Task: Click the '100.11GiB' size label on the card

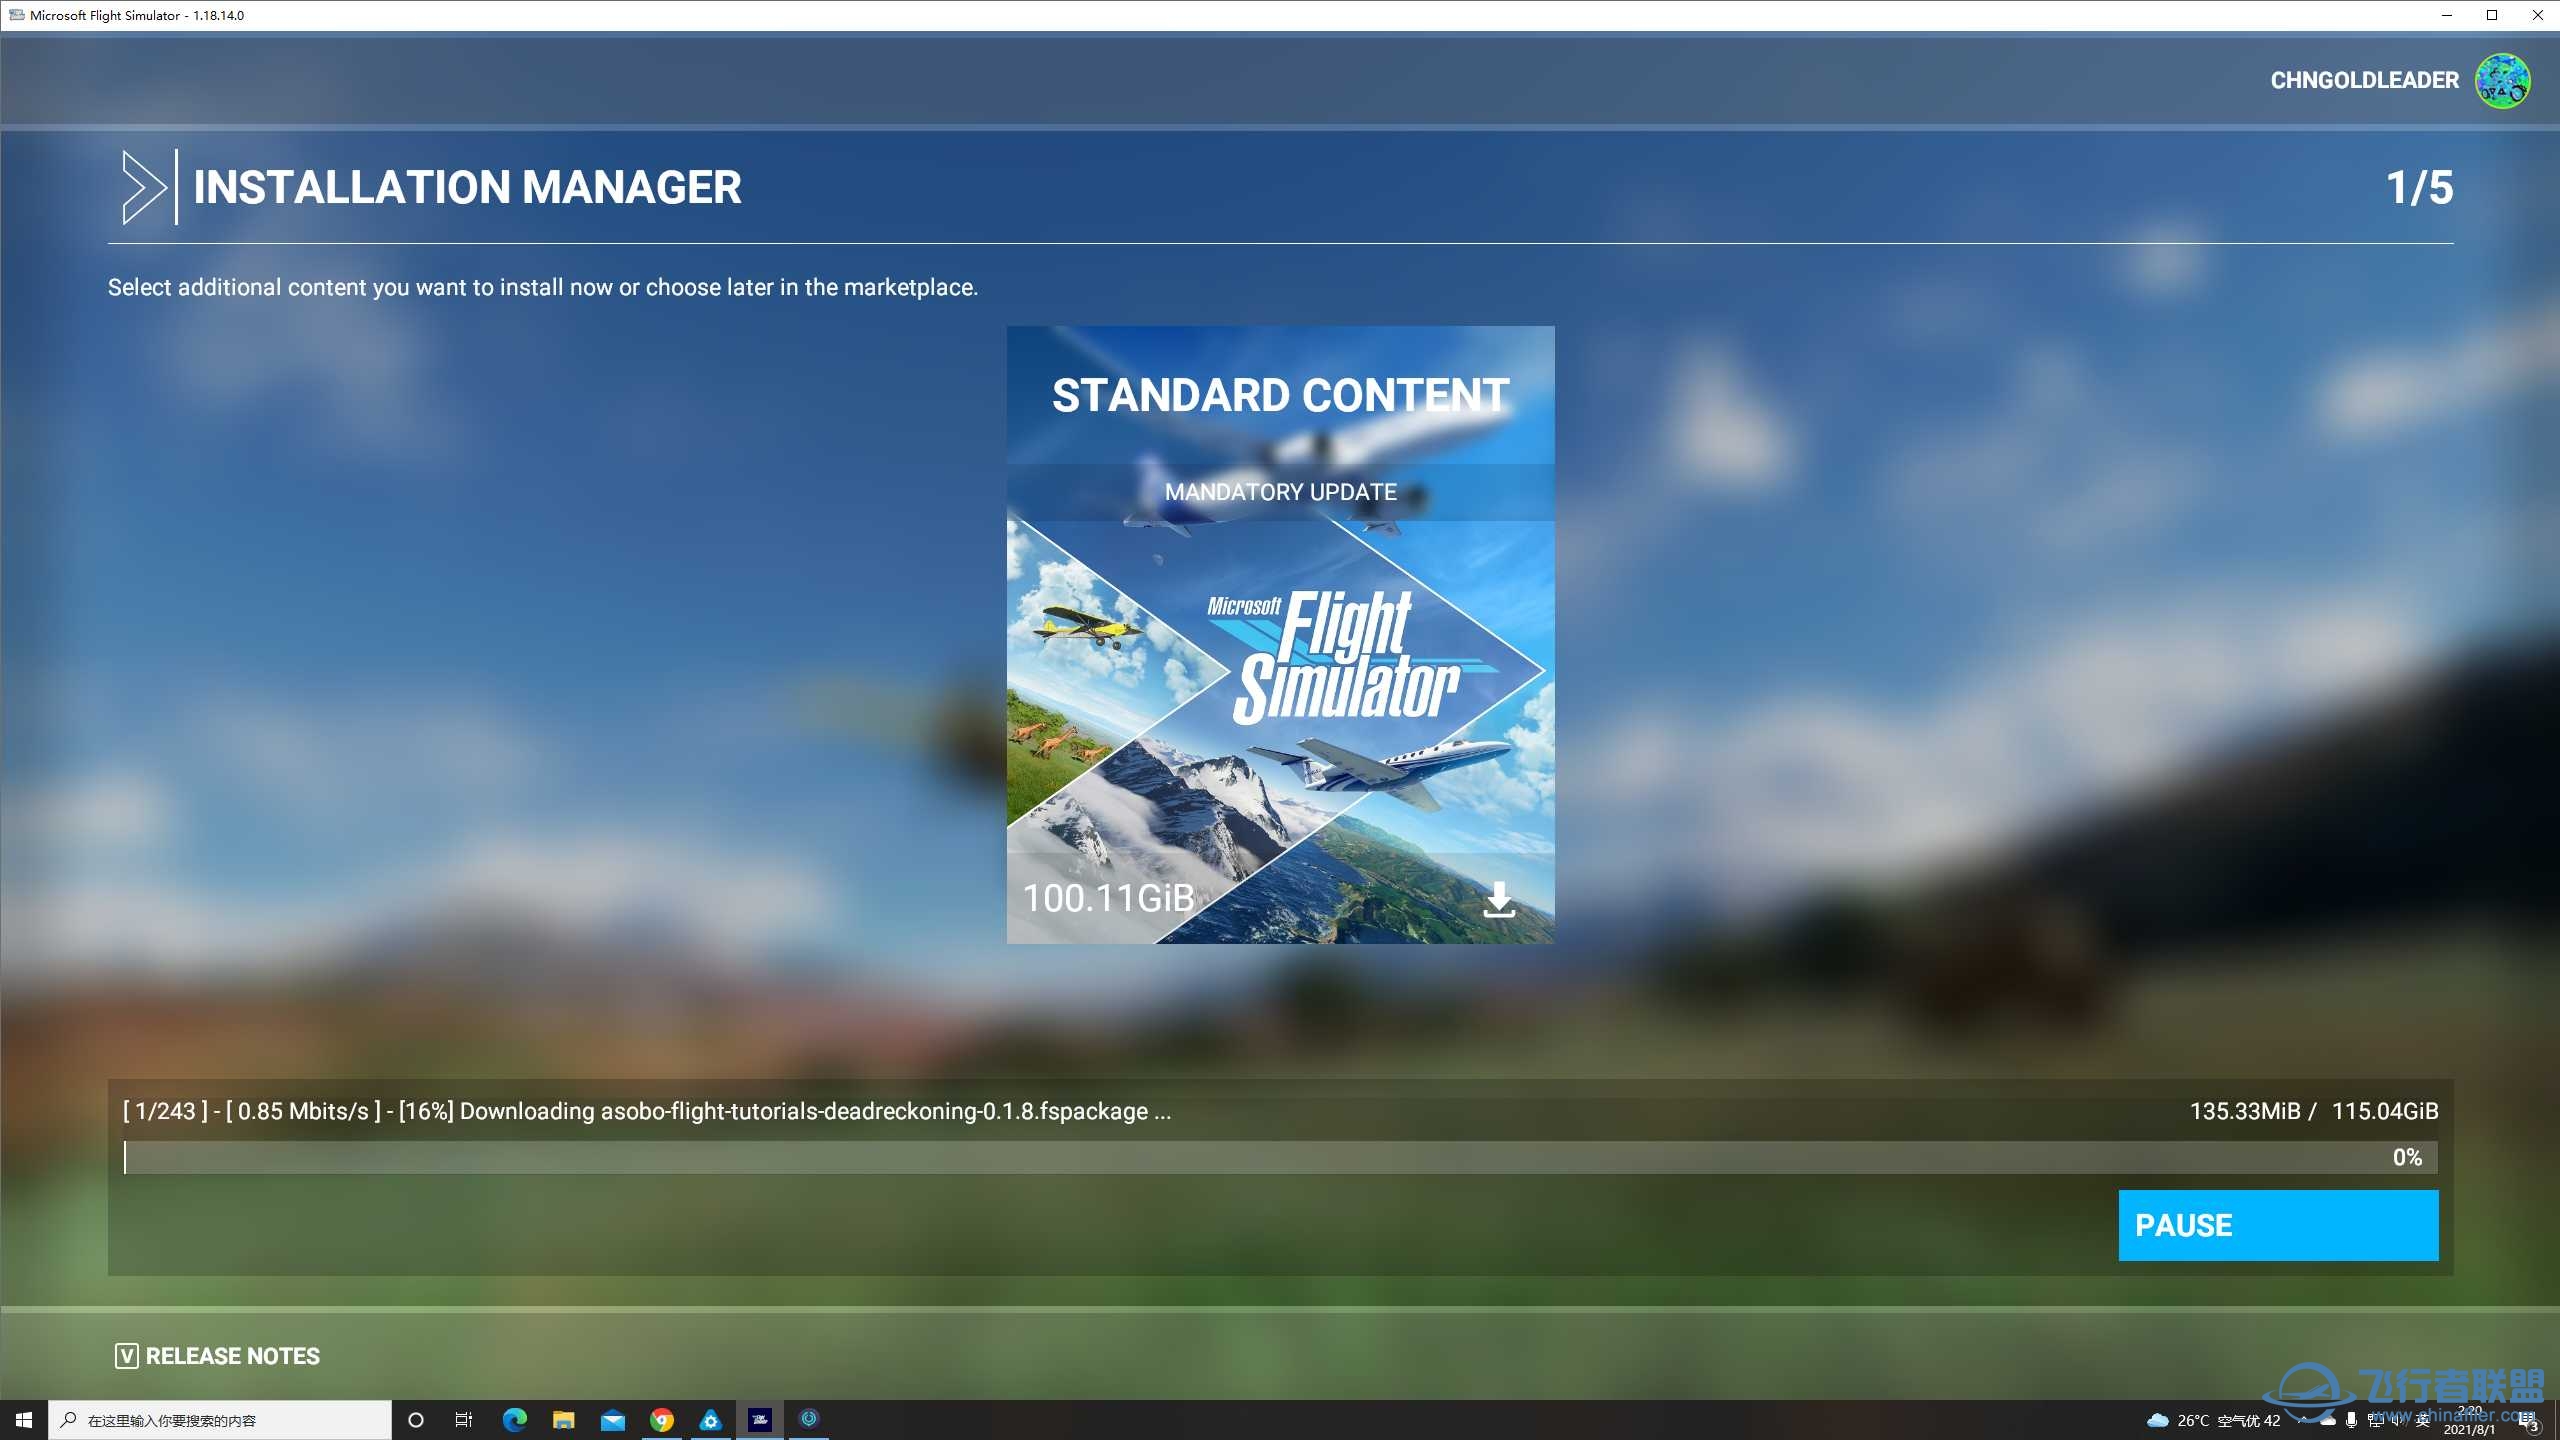Action: [x=1108, y=898]
